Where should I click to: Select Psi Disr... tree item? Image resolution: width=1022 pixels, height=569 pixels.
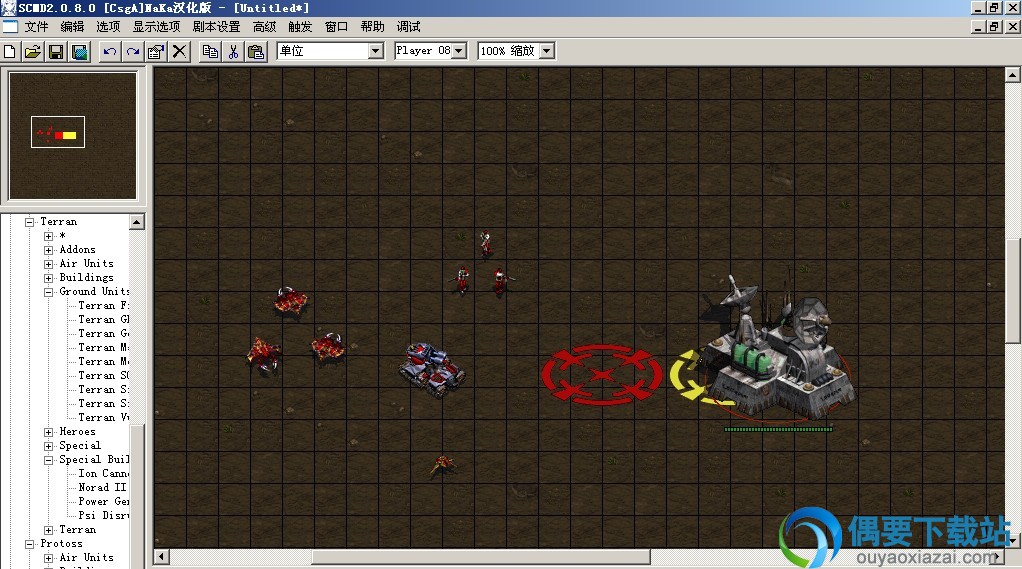(x=103, y=516)
